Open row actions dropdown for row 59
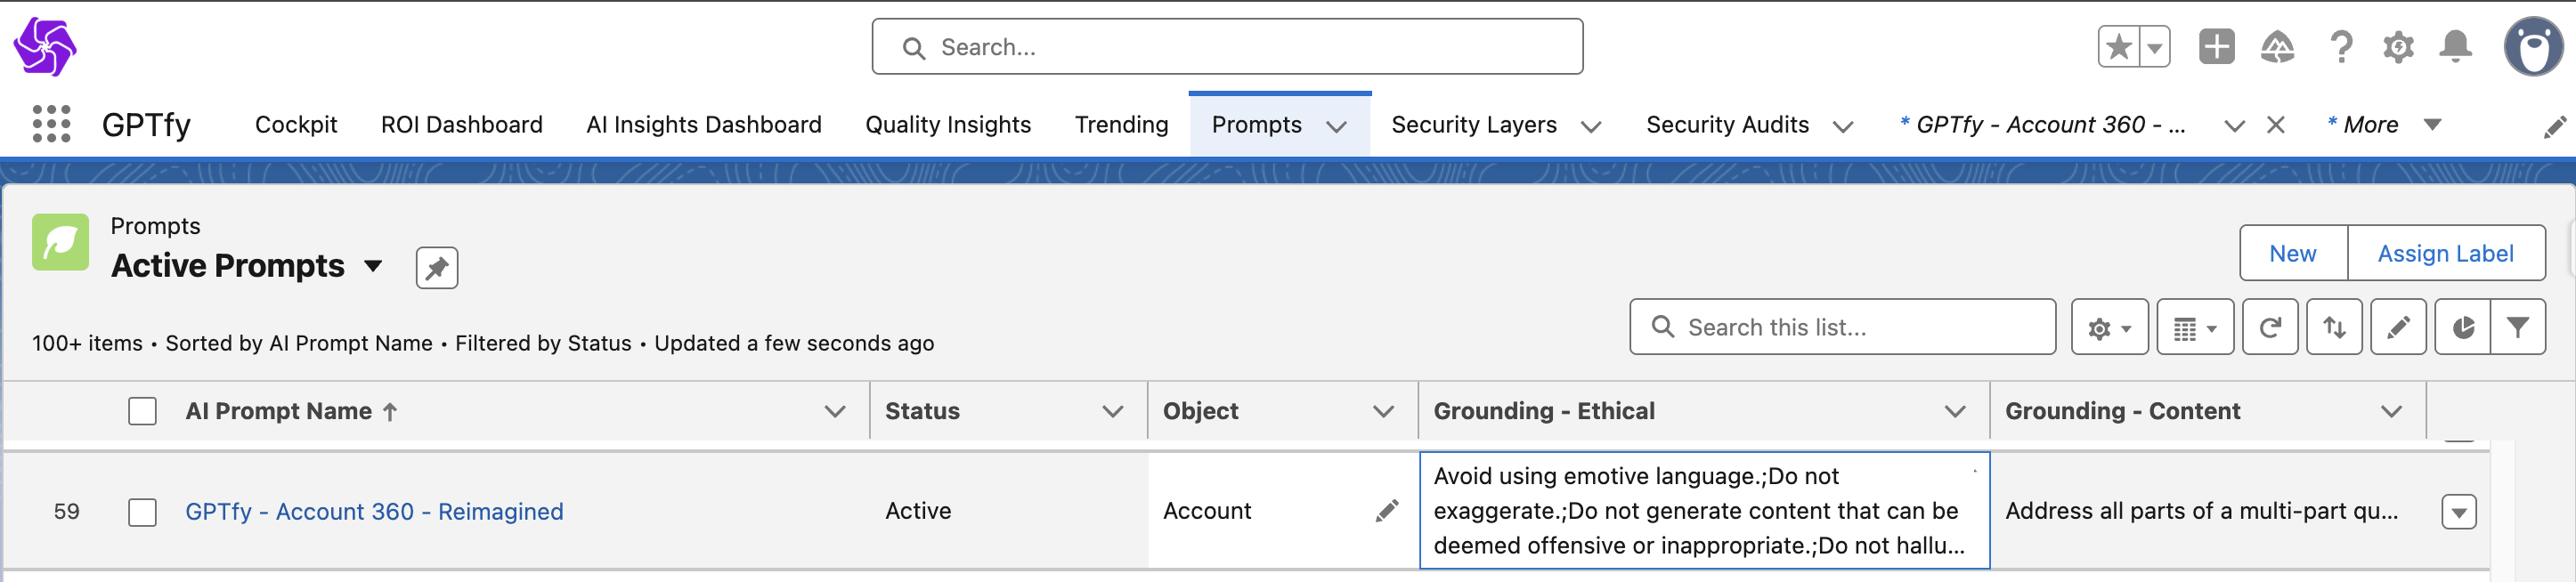The width and height of the screenshot is (2576, 582). point(2458,512)
